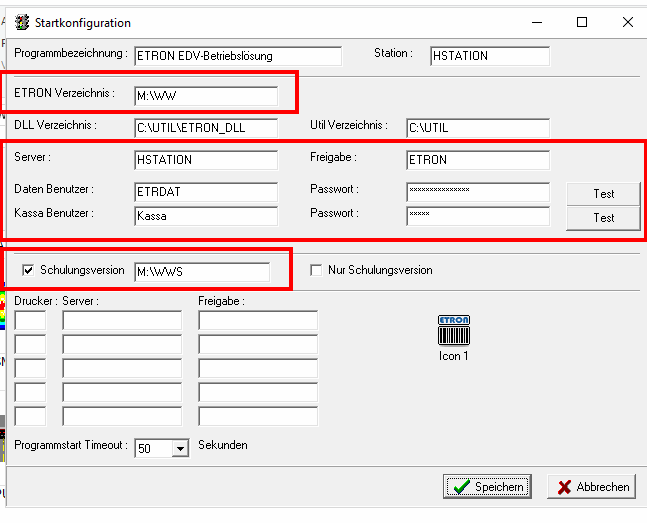The height and width of the screenshot is (523, 647).
Task: Click the Programmbezeichnung text field
Action: 237,56
